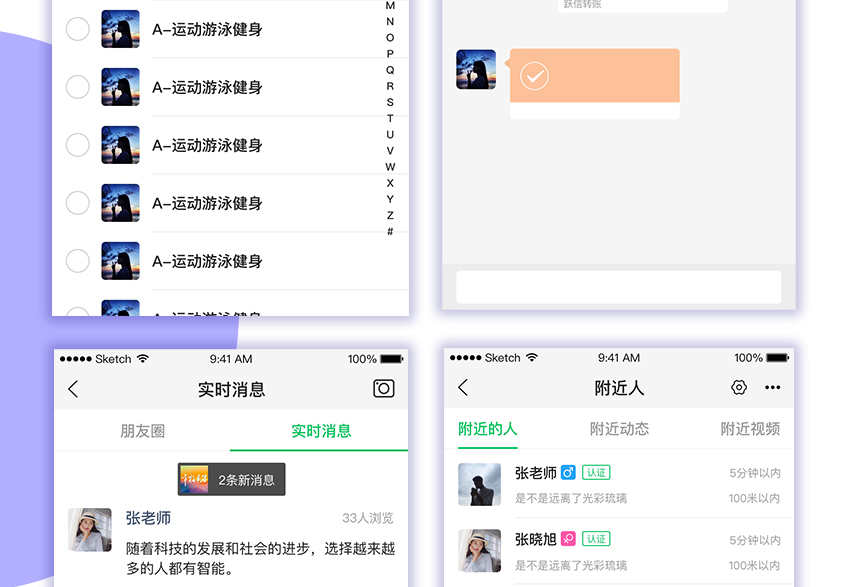Image resolution: width=848 pixels, height=587 pixels.
Task: Jump to letter Y in alphabet index
Action: [390, 199]
